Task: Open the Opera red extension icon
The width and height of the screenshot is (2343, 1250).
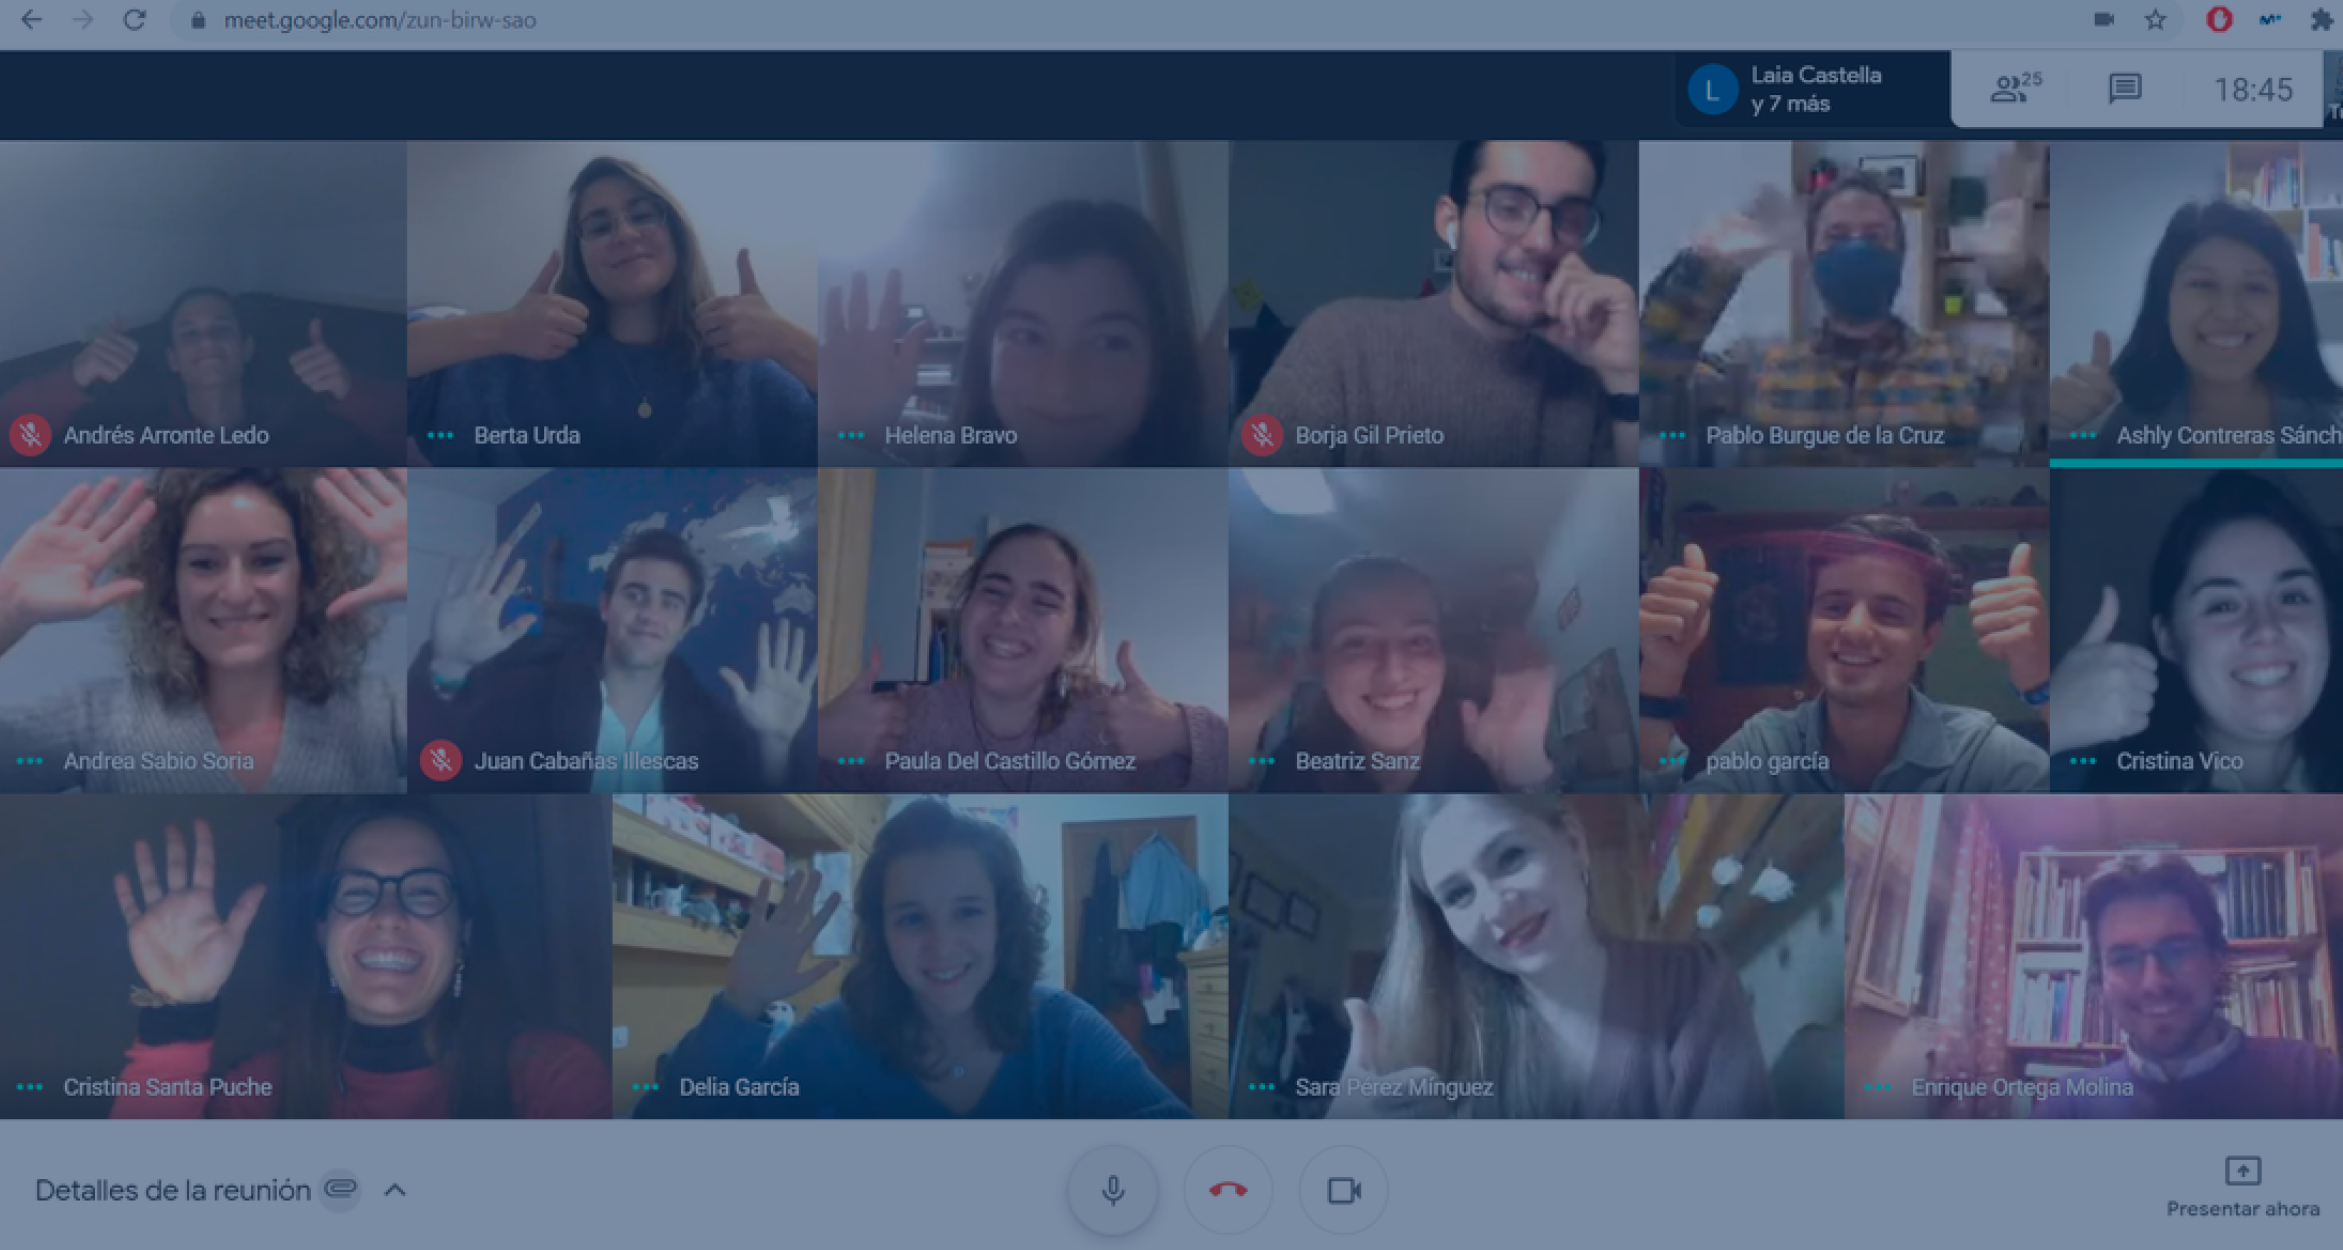Action: [x=2219, y=19]
